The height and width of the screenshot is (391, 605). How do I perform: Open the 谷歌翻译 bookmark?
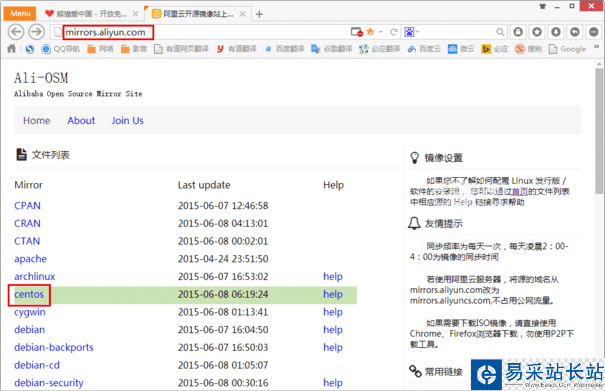pyautogui.click(x=332, y=49)
